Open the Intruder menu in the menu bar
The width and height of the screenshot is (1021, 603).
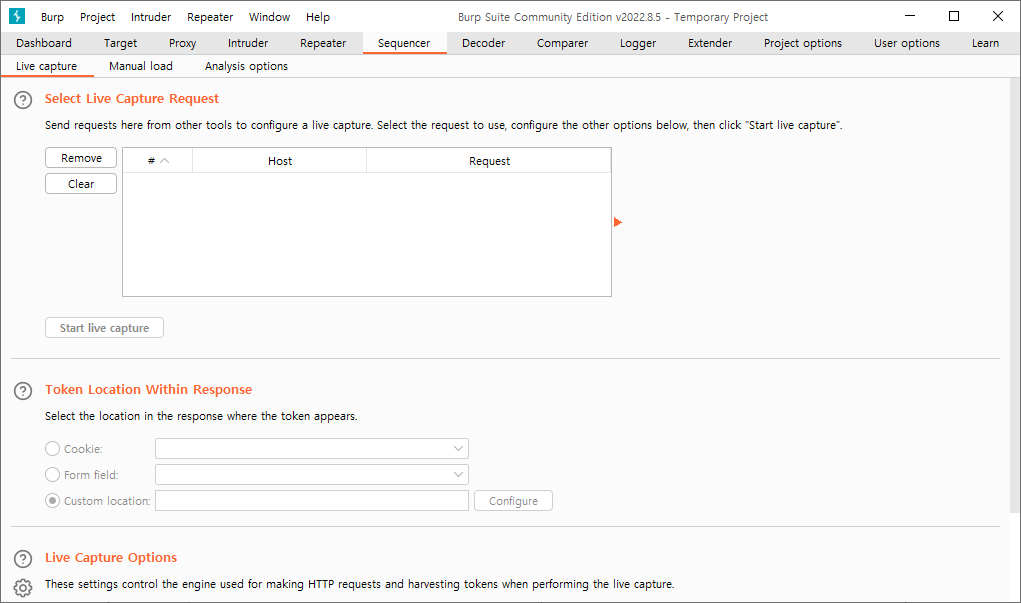pos(151,17)
